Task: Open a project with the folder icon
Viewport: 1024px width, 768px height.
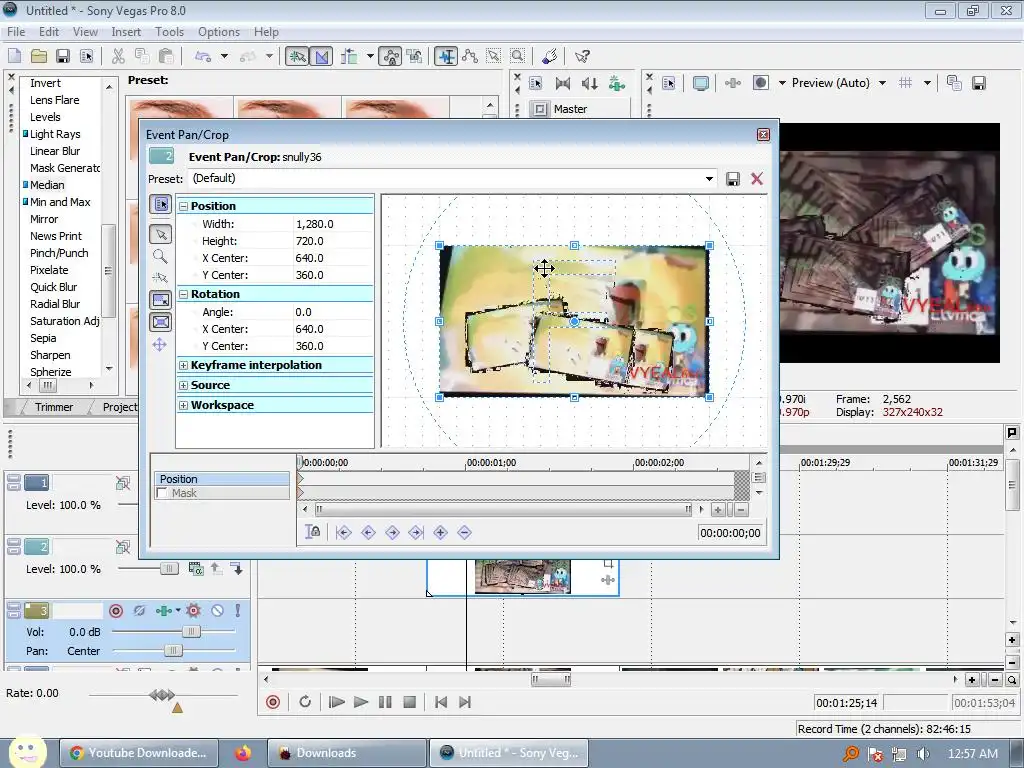Action: [39, 56]
